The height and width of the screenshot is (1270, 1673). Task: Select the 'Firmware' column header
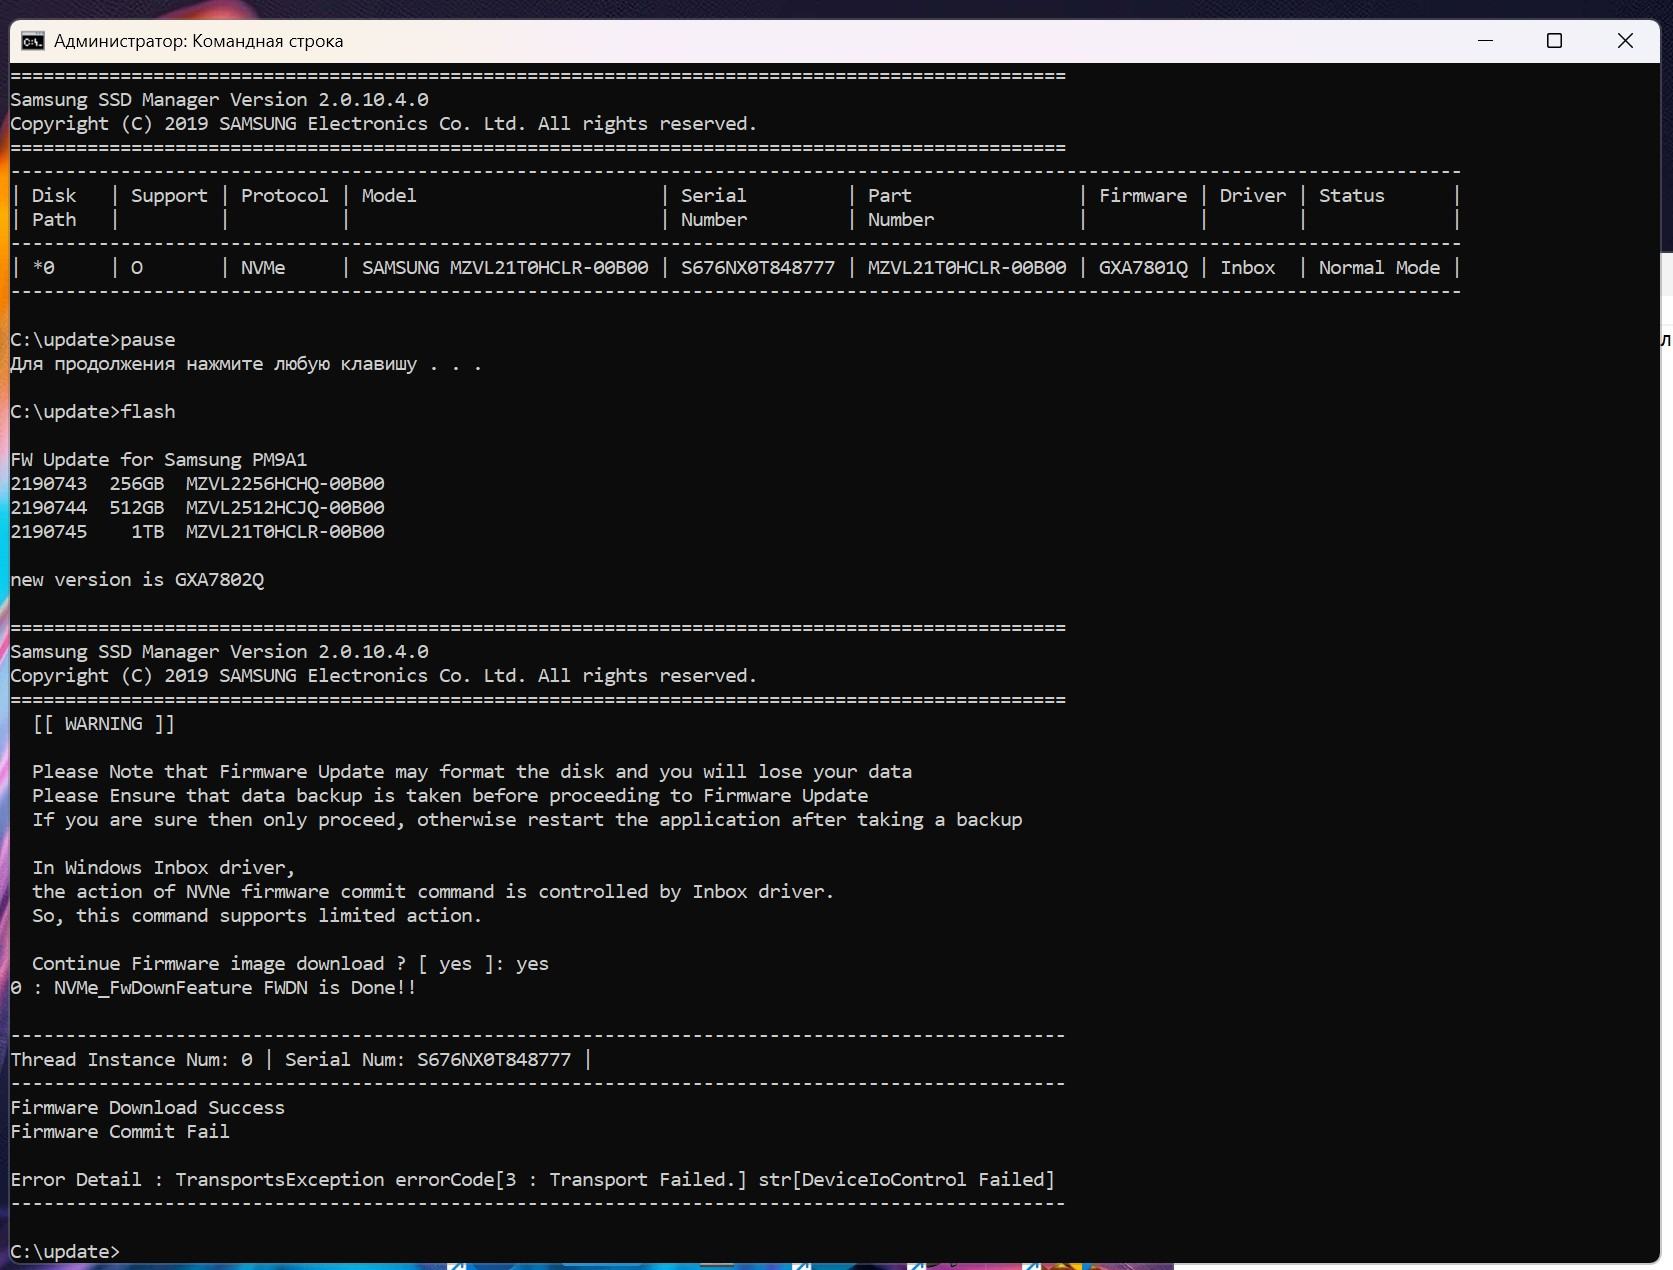[1143, 196]
